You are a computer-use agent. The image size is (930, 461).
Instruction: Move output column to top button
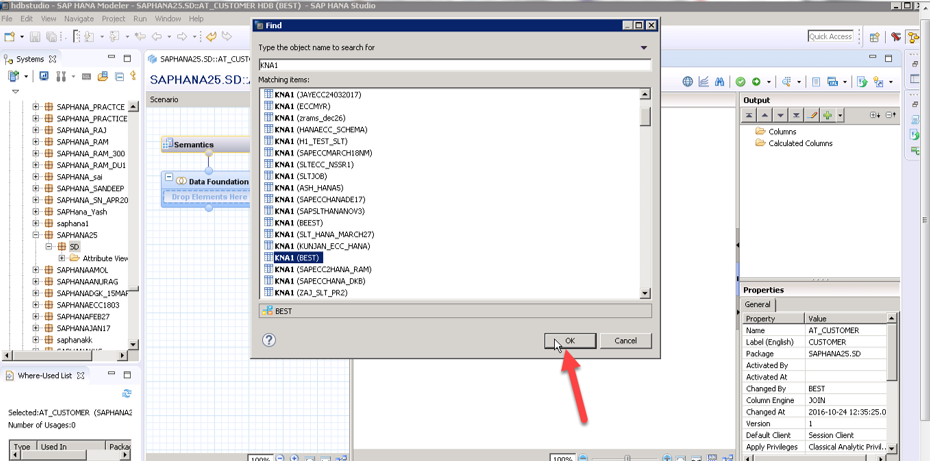tap(749, 115)
